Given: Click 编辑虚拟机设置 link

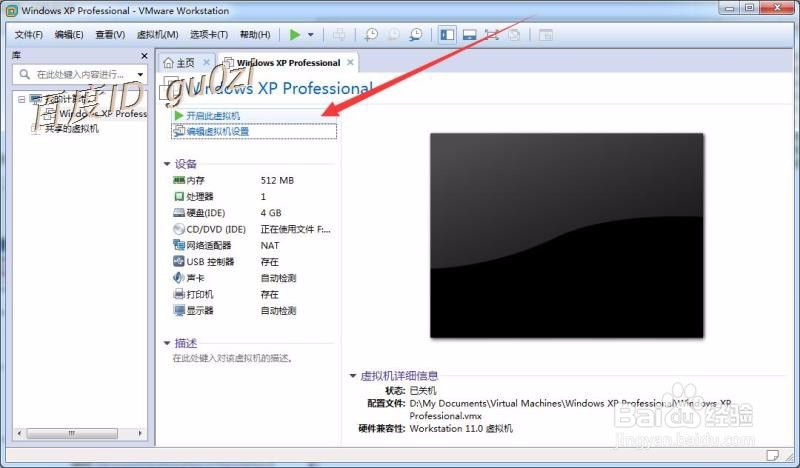Looking at the screenshot, I should pos(218,132).
